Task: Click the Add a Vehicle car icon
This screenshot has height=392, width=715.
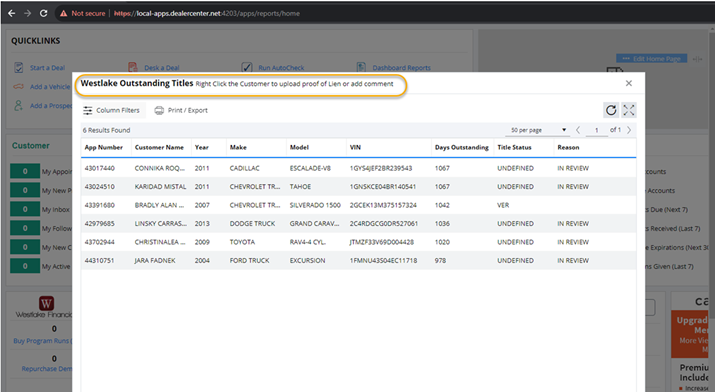Action: pos(18,87)
